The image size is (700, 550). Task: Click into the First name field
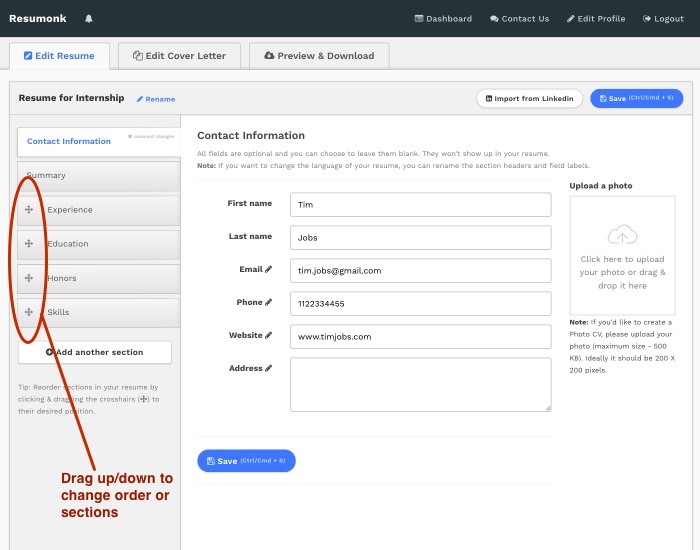coord(420,204)
